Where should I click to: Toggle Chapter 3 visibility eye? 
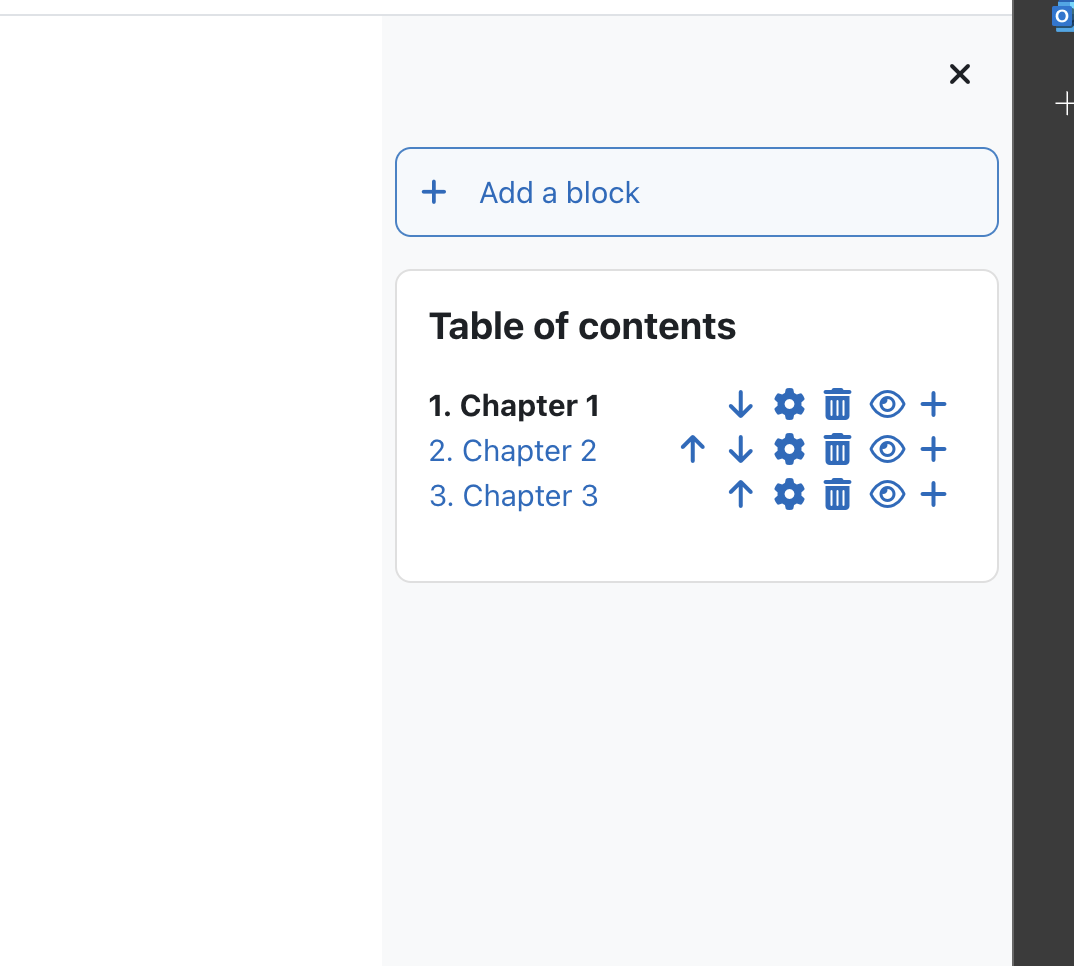coord(887,494)
